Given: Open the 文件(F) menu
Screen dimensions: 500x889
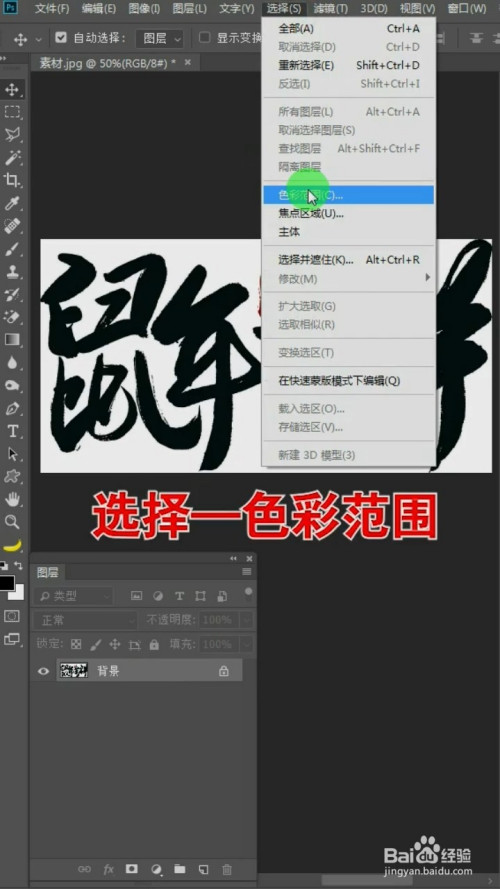Looking at the screenshot, I should [x=52, y=9].
